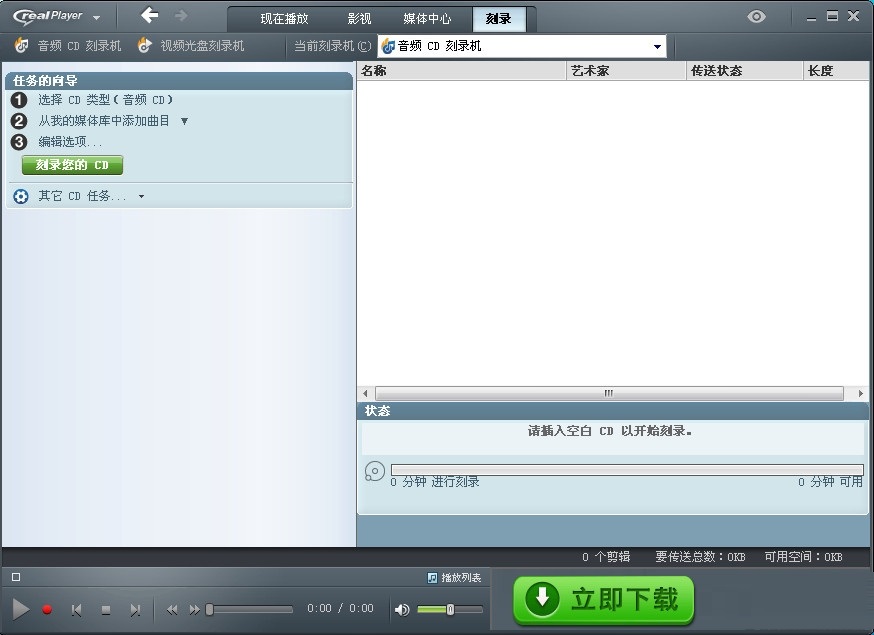Open the 当前刻录机 dropdown list
Viewport: 874px width, 635px height.
(657, 46)
